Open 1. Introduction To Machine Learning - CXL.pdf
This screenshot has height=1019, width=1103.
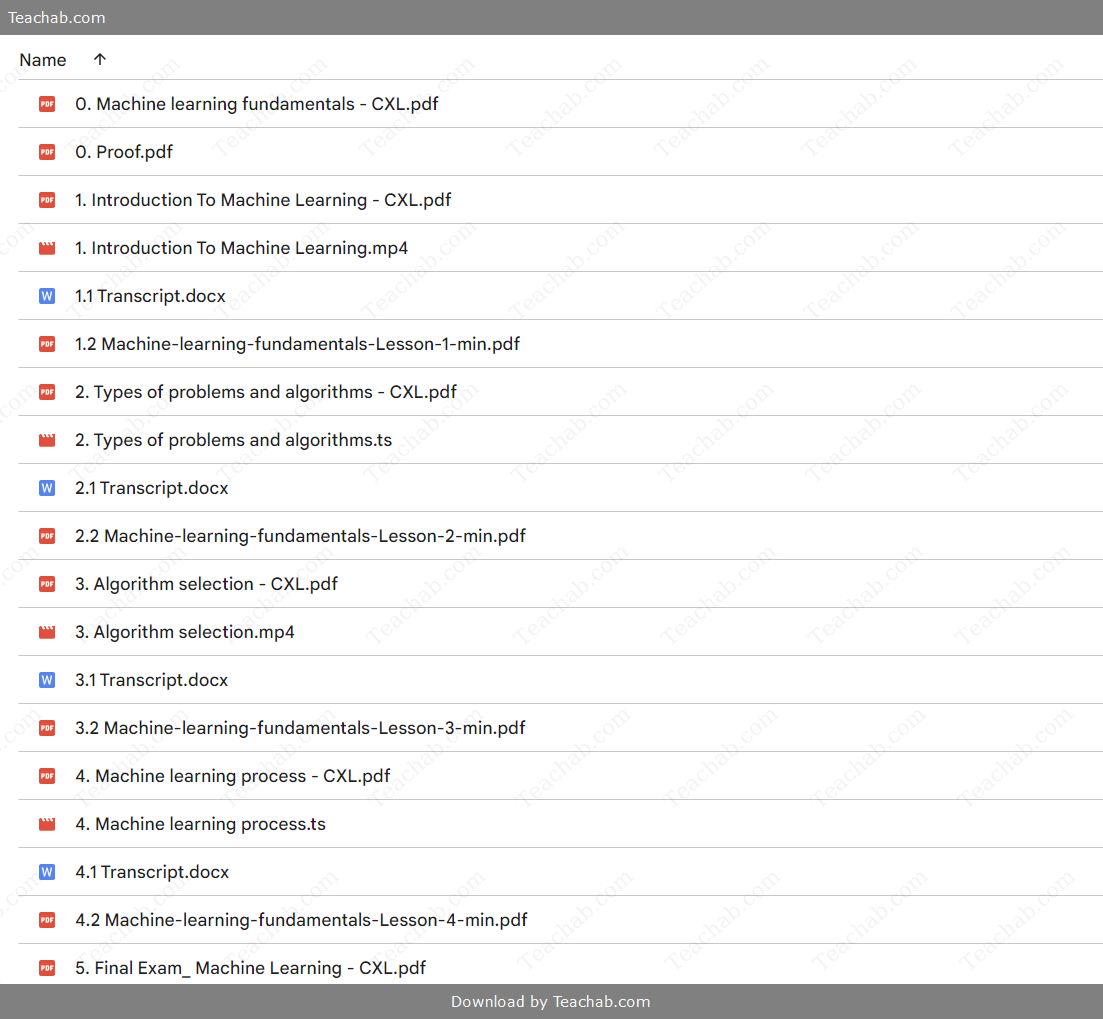[263, 200]
